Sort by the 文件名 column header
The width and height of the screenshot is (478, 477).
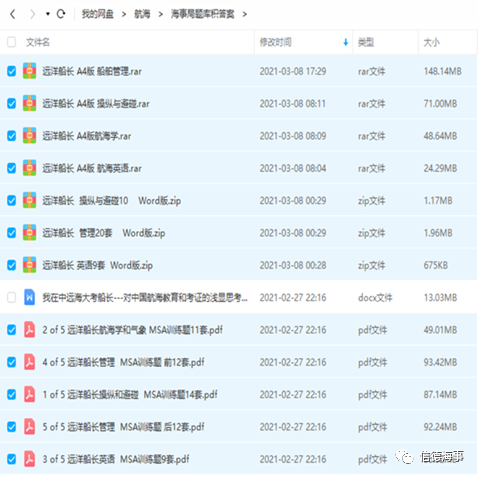(38, 42)
